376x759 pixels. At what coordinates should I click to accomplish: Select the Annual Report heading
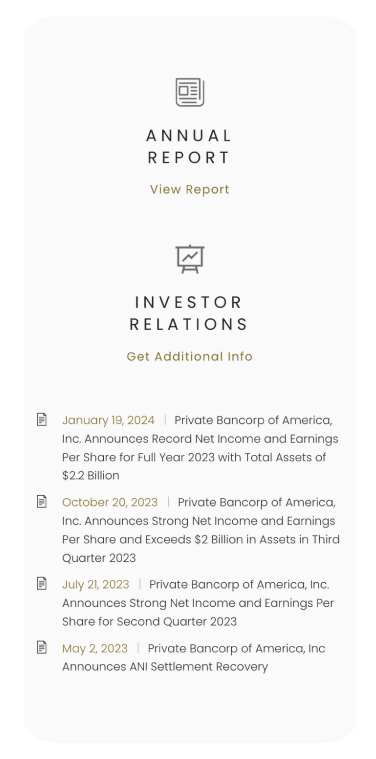tap(189, 146)
